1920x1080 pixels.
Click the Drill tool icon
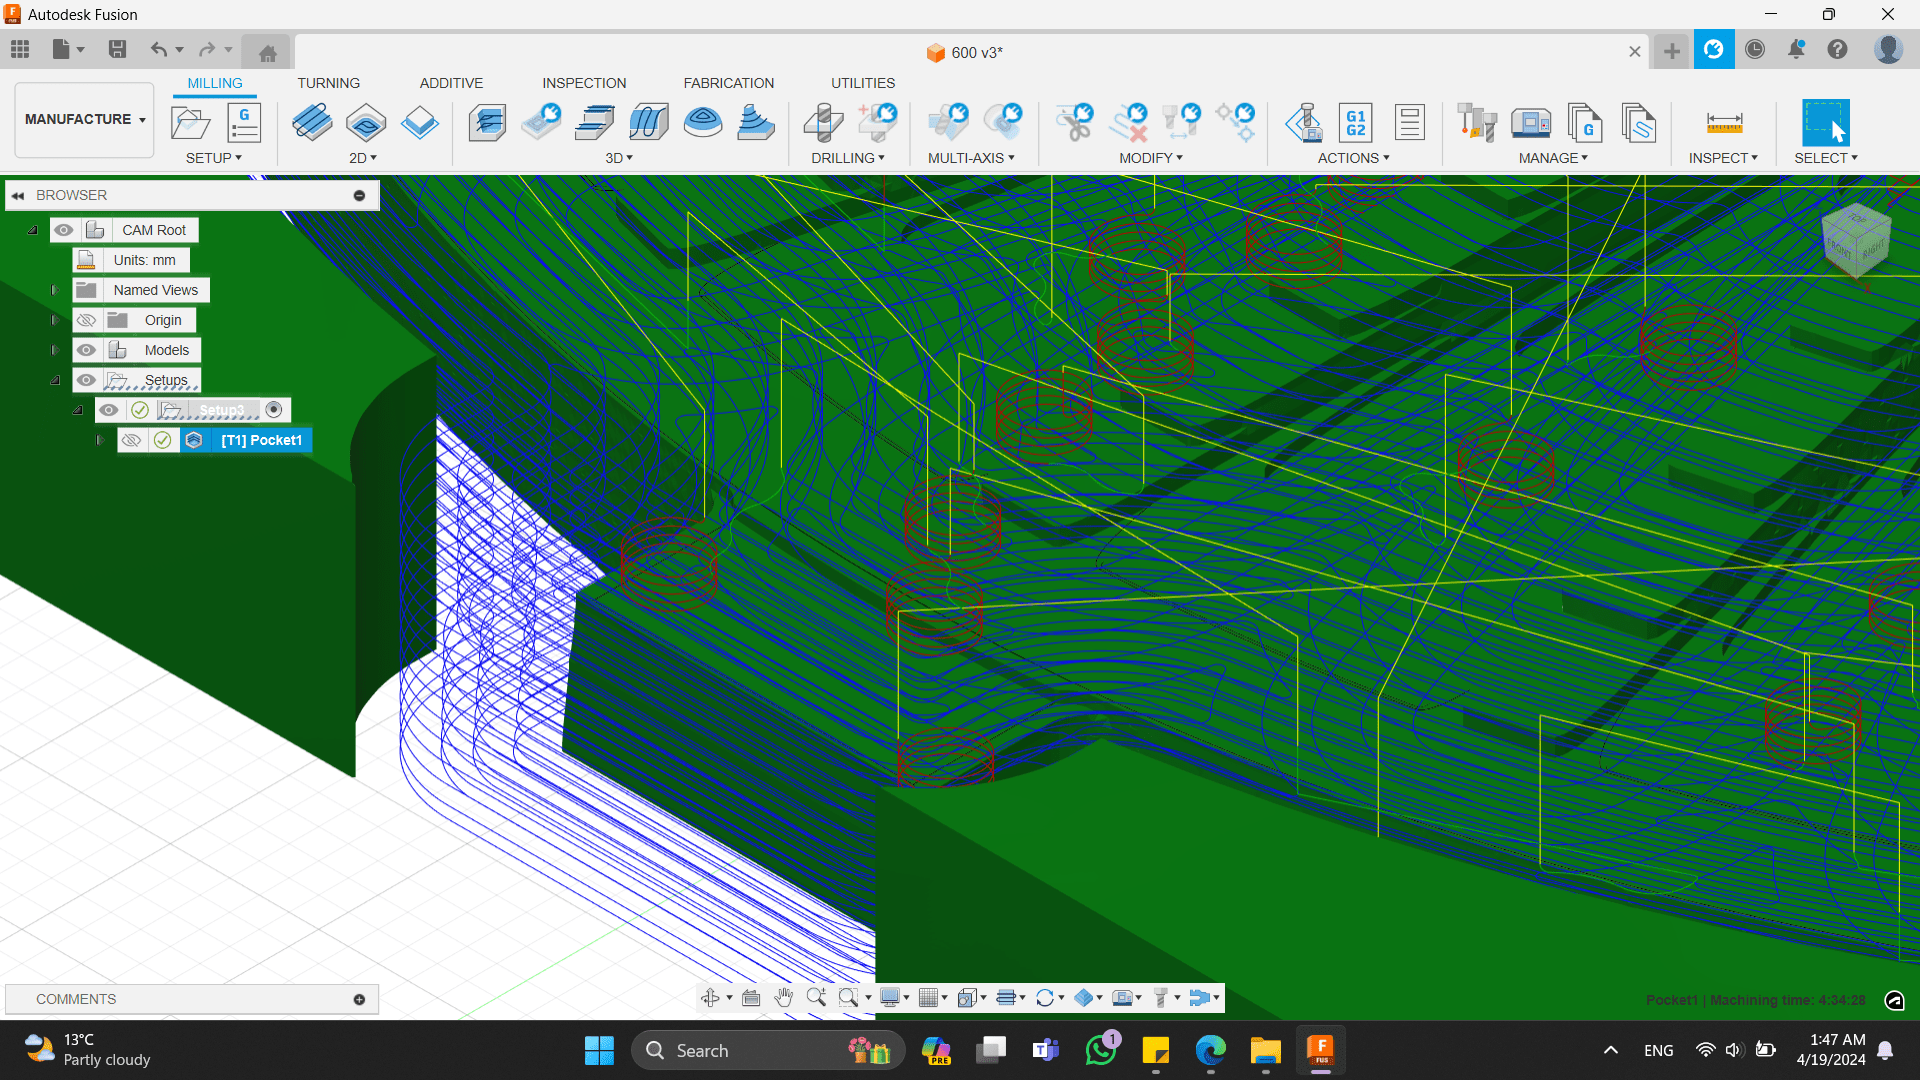pyautogui.click(x=824, y=123)
